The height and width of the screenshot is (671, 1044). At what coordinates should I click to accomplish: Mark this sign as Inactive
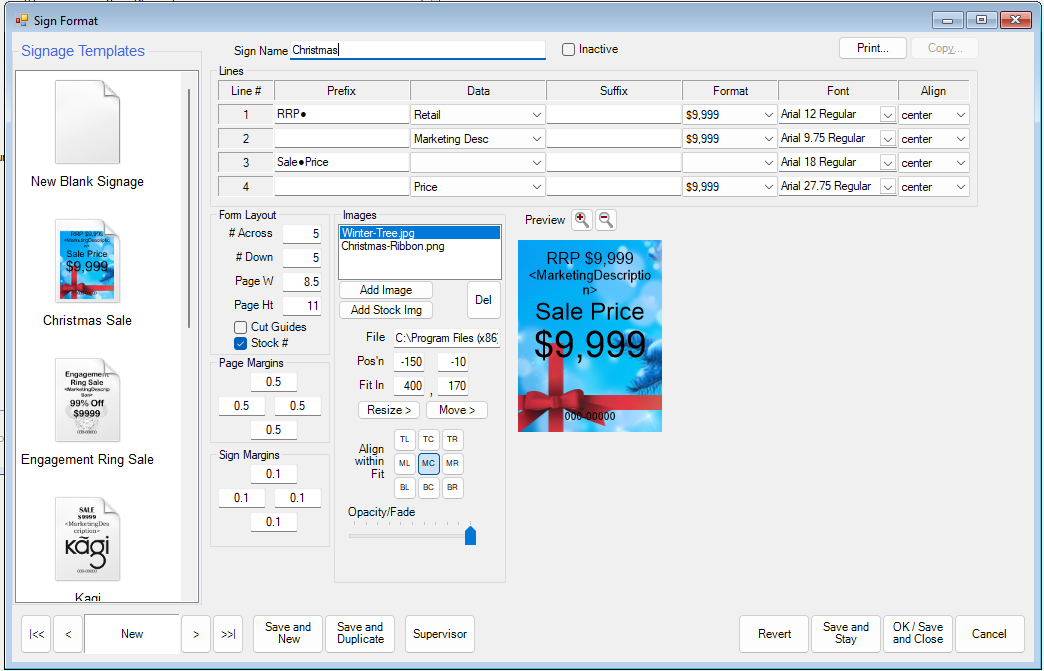(x=567, y=49)
